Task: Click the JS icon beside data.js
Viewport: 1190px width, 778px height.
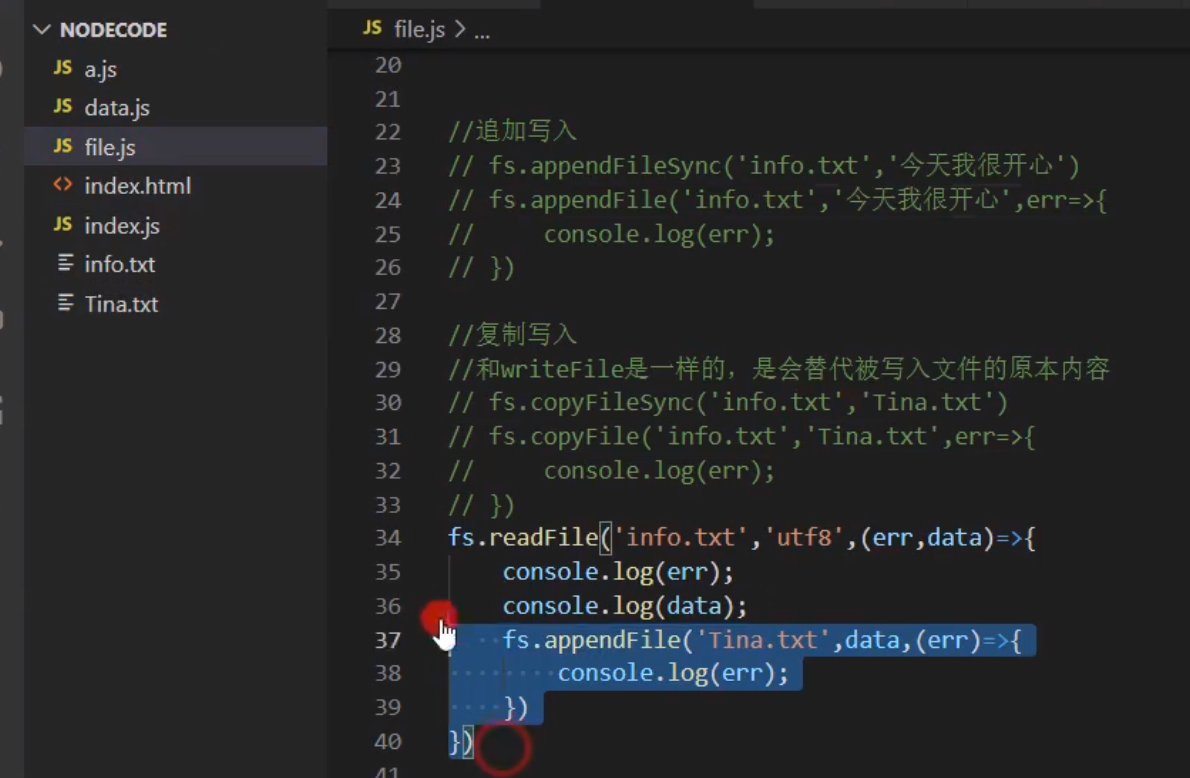Action: pos(63,106)
